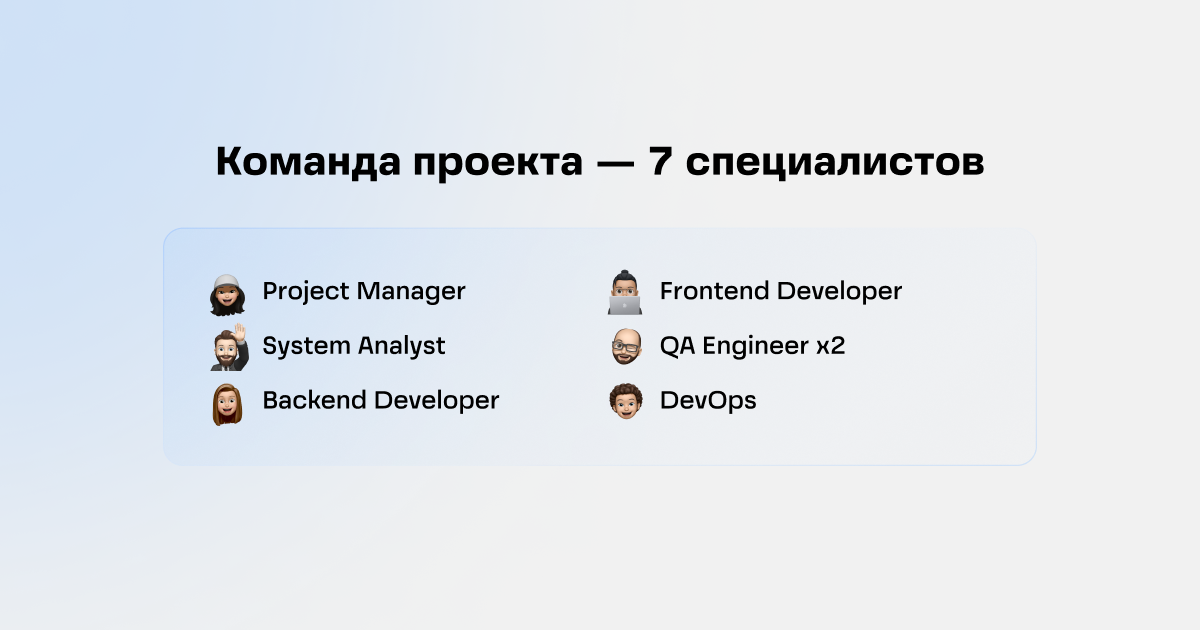1200x630 pixels.
Task: Select the "Frontend Developer" text
Action: click(781, 292)
